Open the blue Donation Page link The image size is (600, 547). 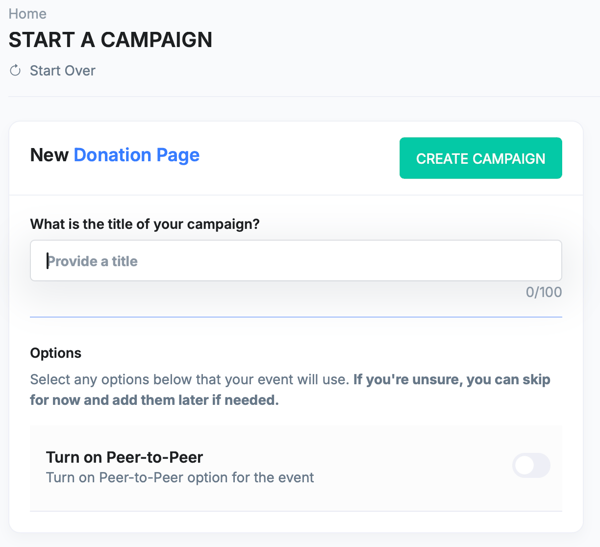pos(136,155)
